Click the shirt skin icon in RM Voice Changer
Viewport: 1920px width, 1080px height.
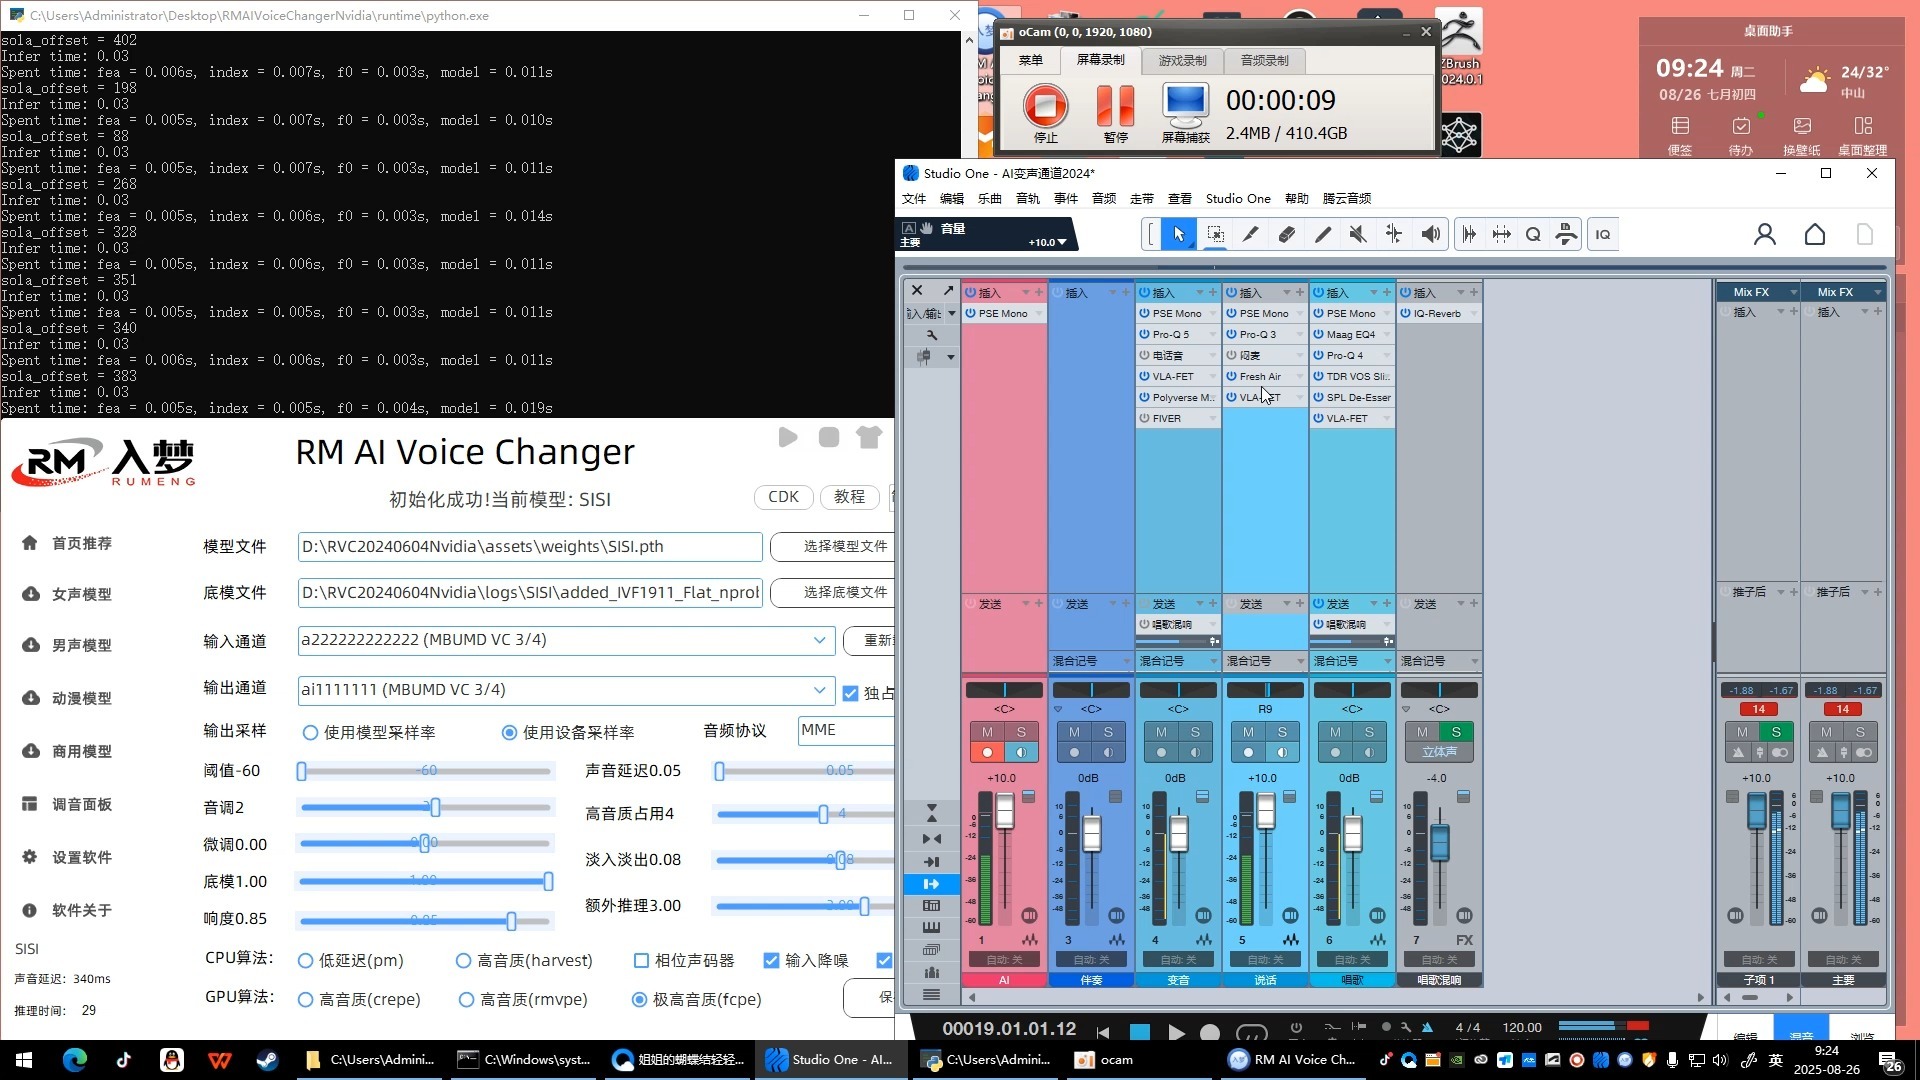pyautogui.click(x=869, y=437)
